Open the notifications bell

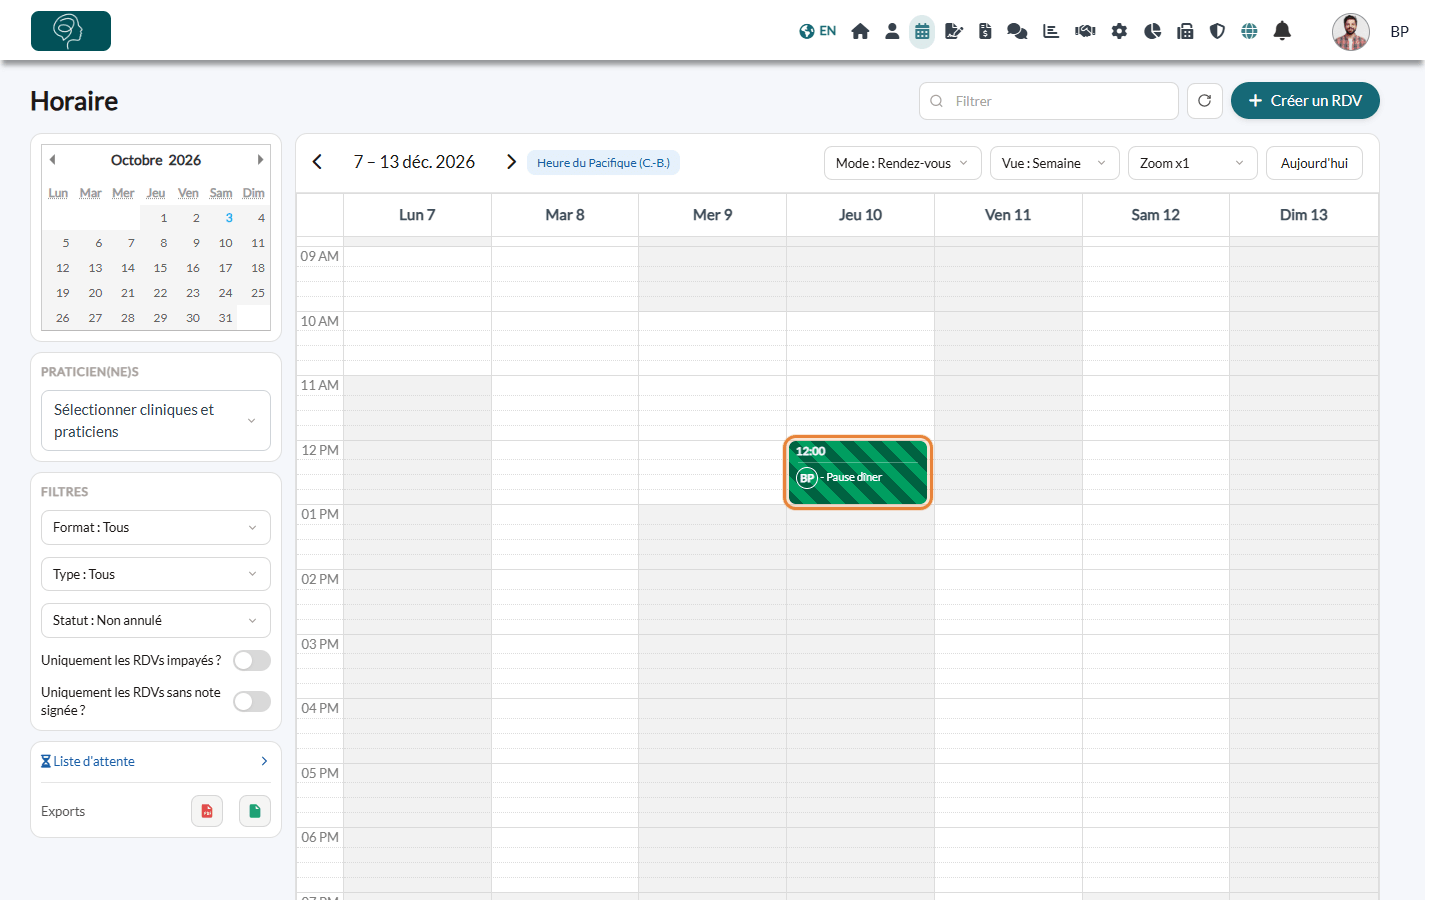tap(1282, 31)
